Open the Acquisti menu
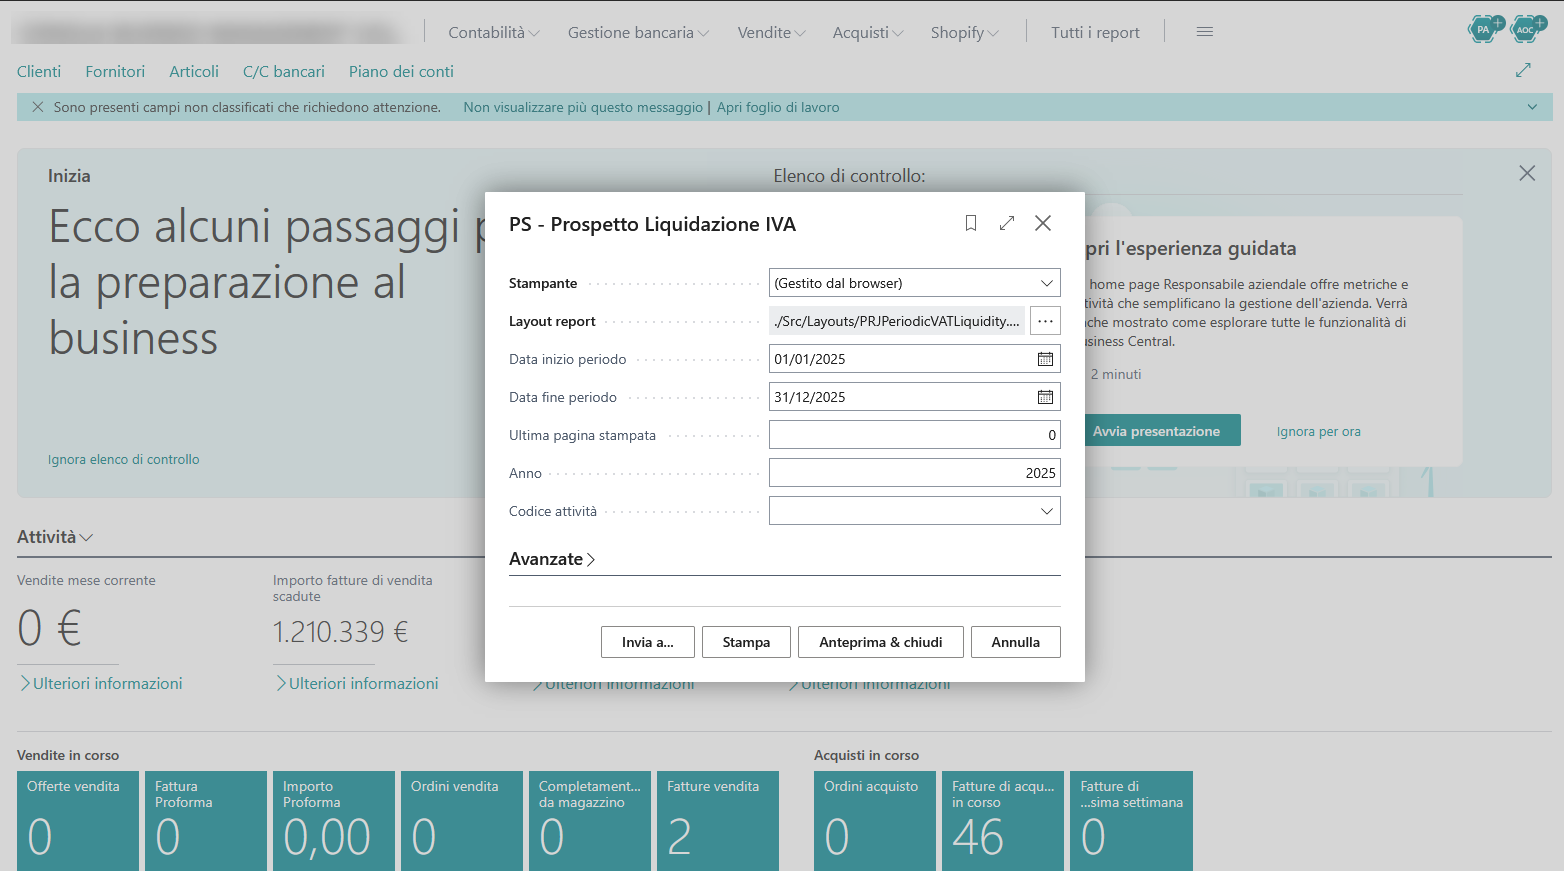 click(868, 32)
